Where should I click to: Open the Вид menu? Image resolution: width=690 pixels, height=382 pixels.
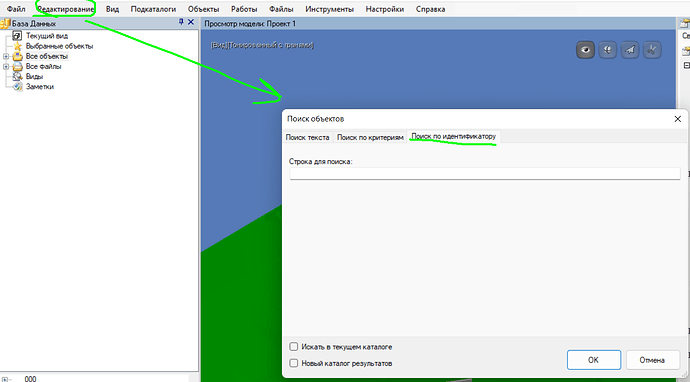(112, 9)
